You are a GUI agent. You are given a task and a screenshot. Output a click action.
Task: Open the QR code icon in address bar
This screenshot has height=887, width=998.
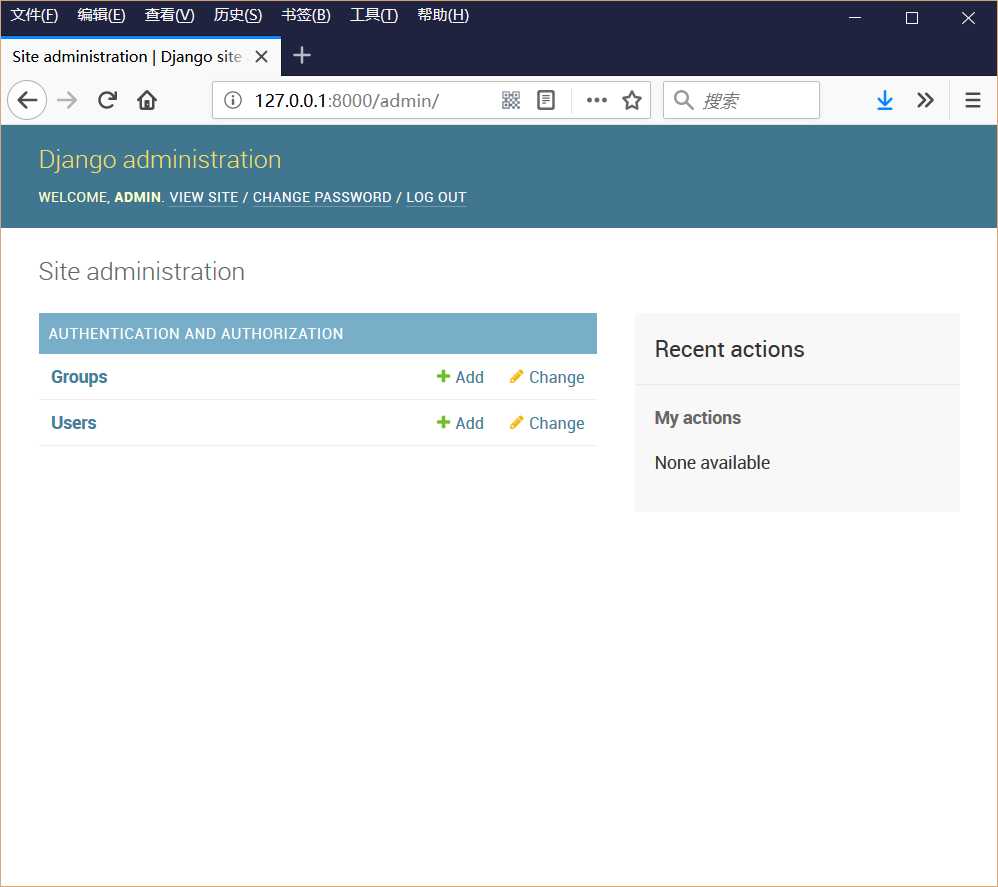pos(510,101)
